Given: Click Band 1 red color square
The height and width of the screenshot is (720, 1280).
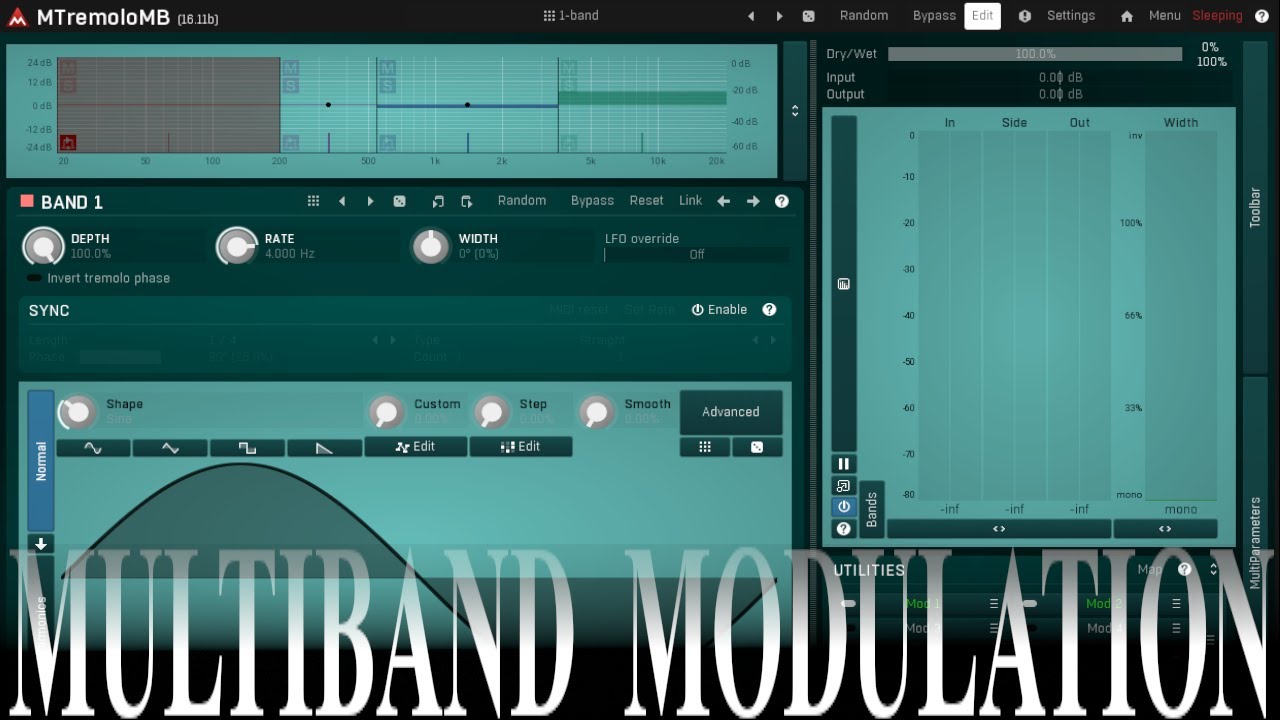Looking at the screenshot, I should (27, 201).
